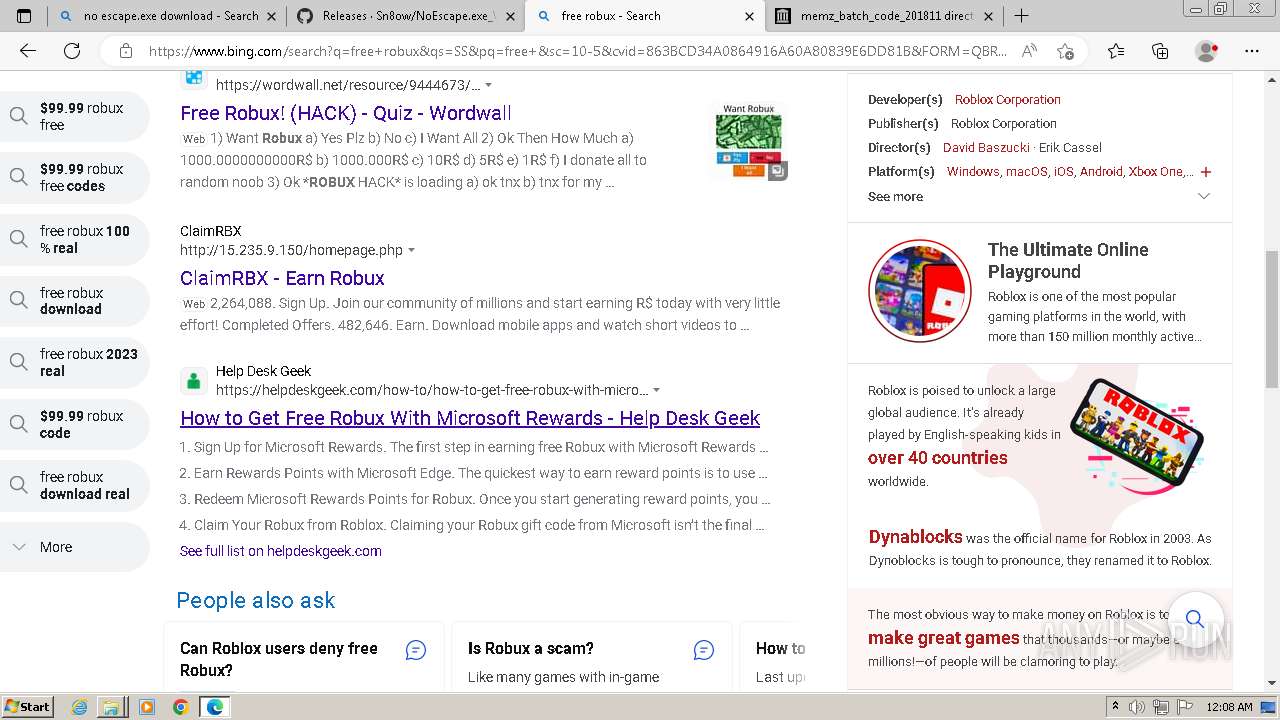
Task: Expand the helpdeskgeek.com URL dropdown arrow
Action: coord(656,391)
